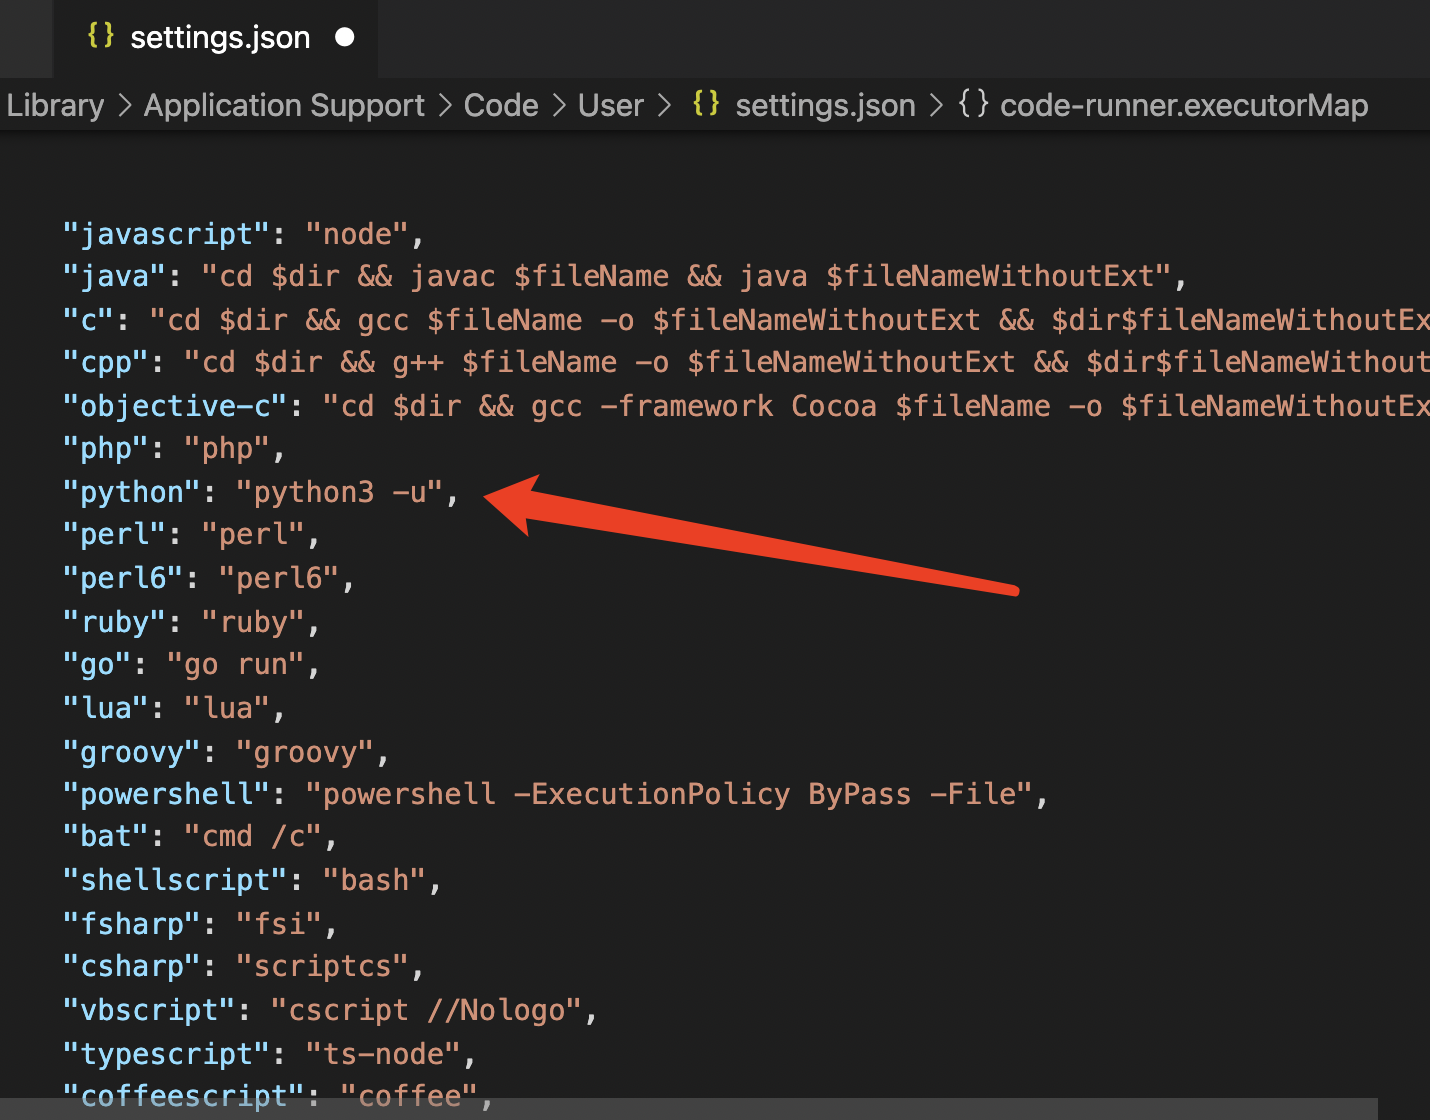Screen dimensions: 1430x1120
Task: Click the "vbscript" key
Action: tap(149, 1010)
